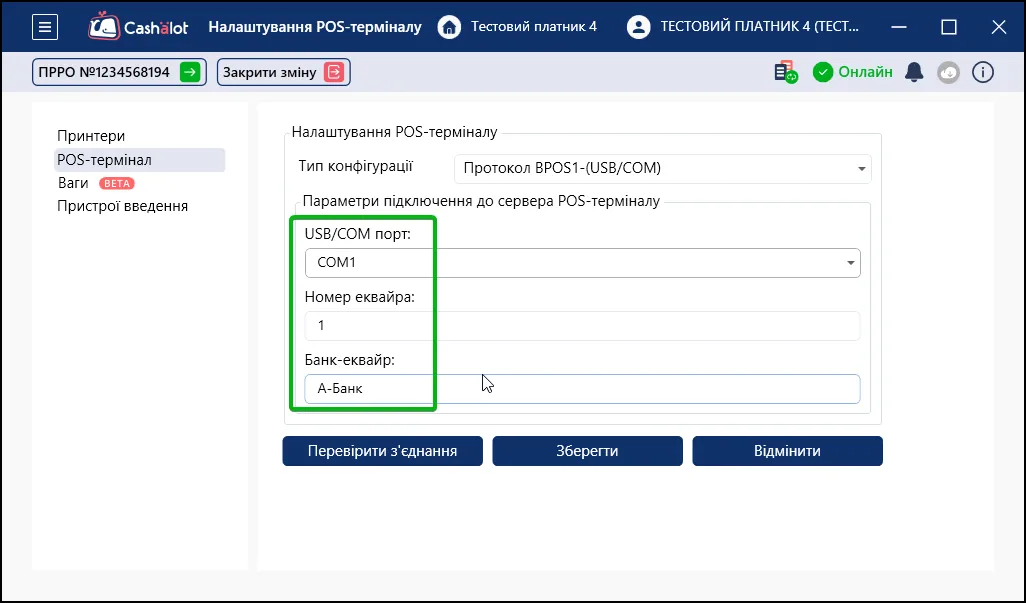Click the Банк-еквайр label

point(349,360)
